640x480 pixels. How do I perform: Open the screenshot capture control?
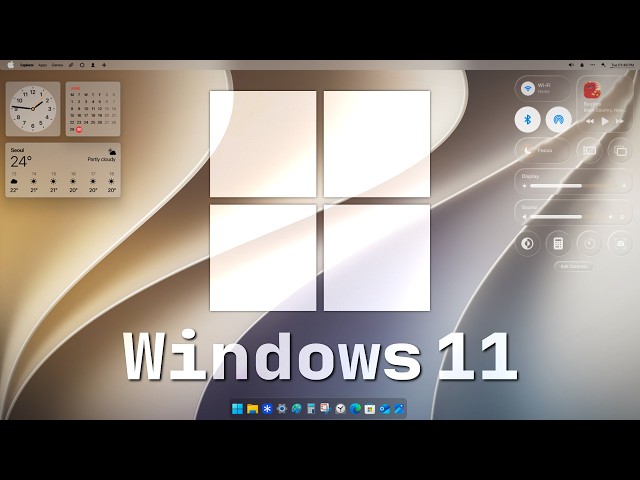620,244
